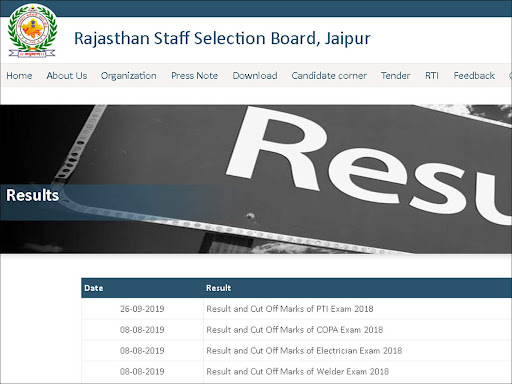The height and width of the screenshot is (384, 512).
Task: Click the Results heading on the banner
Action: 33,195
